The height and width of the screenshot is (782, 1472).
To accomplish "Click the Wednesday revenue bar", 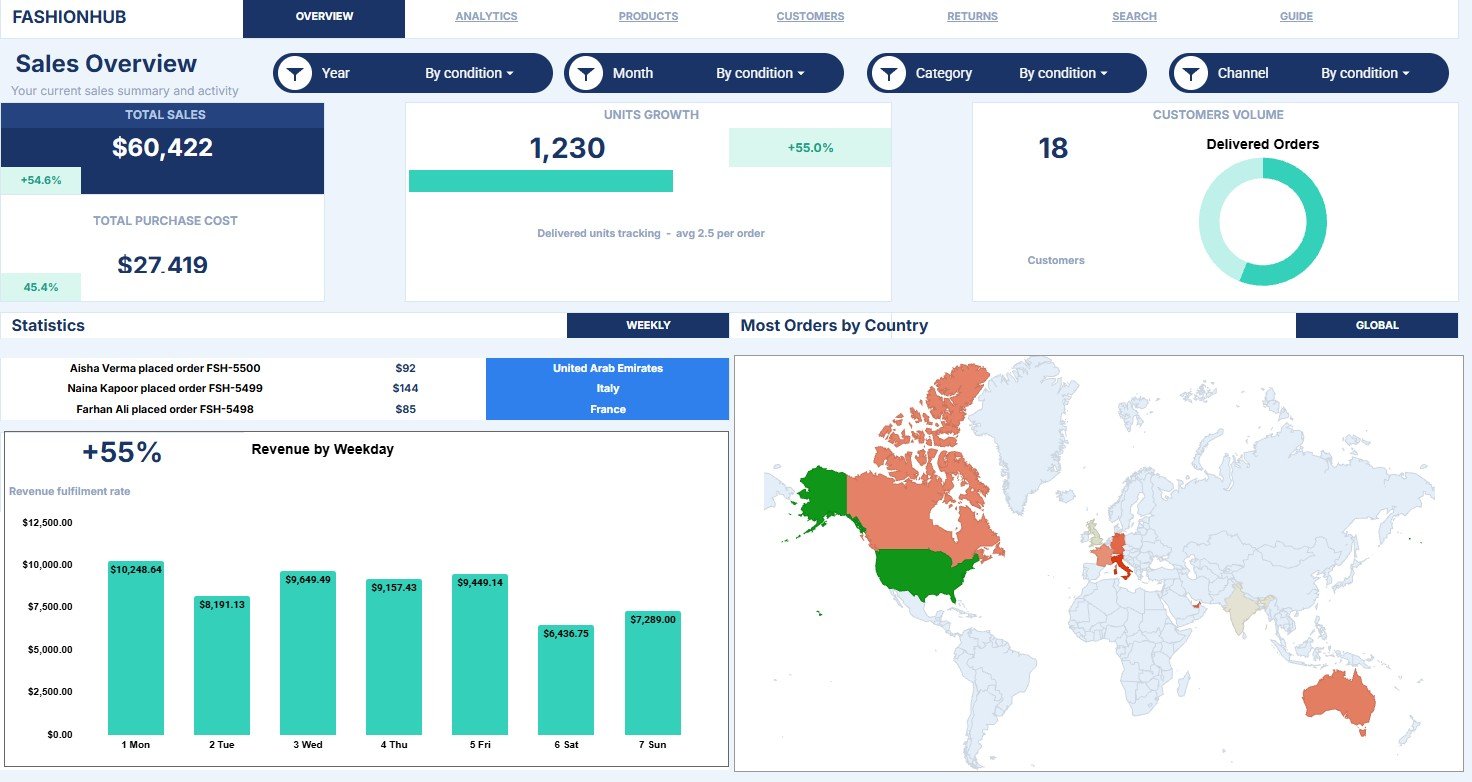I will tap(308, 653).
